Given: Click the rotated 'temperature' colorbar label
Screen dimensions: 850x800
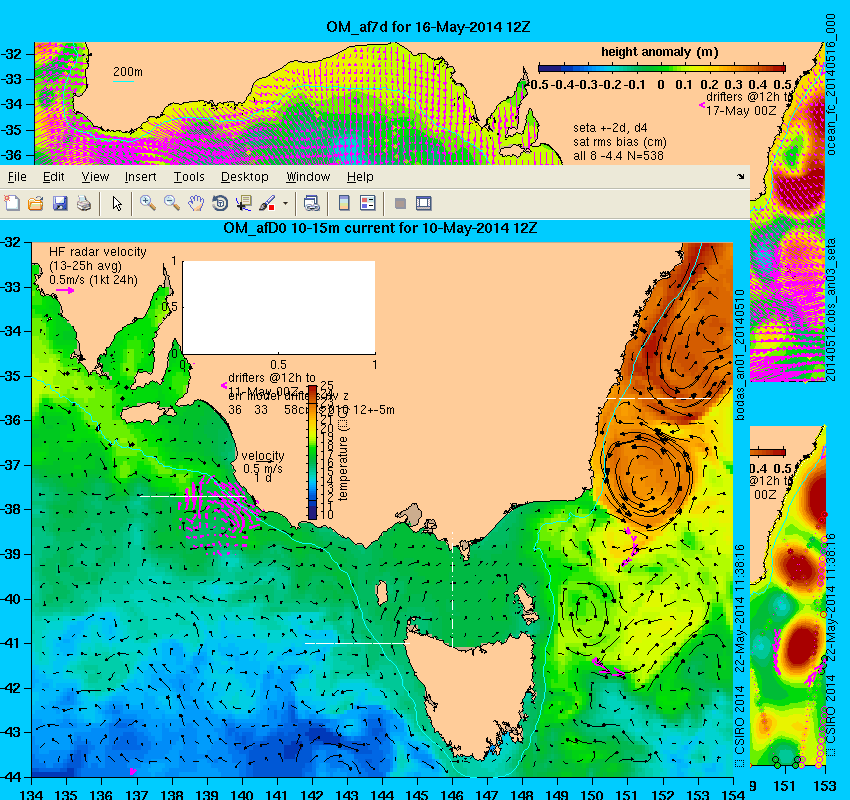Looking at the screenshot, I should 343,468.
